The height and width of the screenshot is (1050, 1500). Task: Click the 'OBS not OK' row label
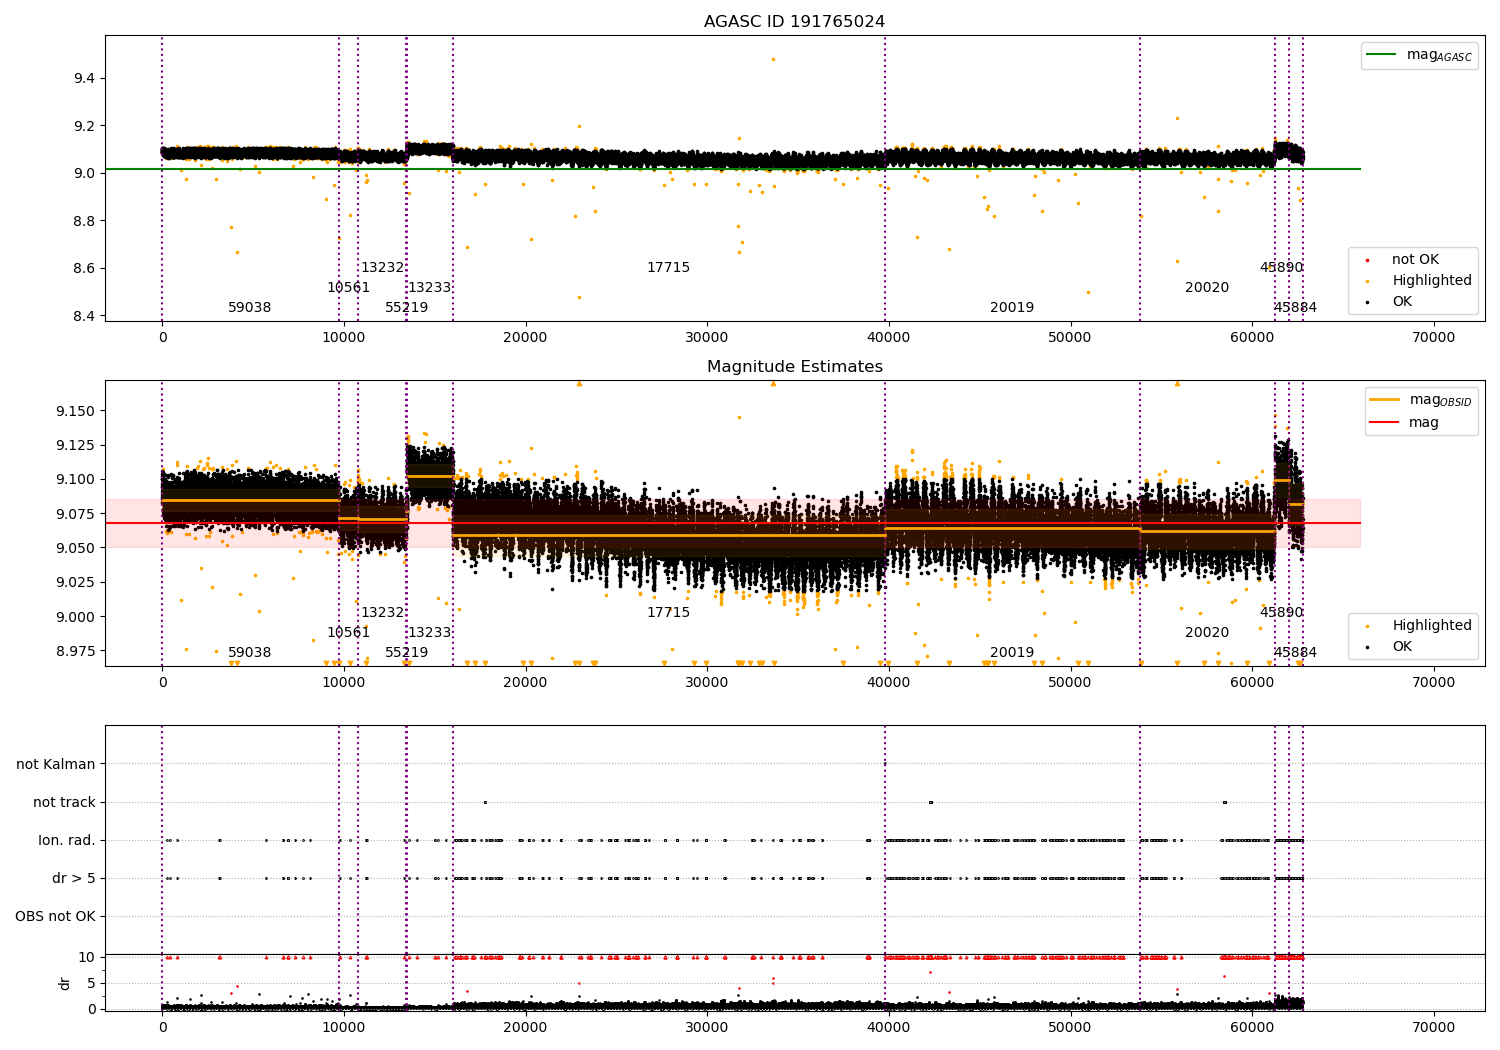point(55,917)
